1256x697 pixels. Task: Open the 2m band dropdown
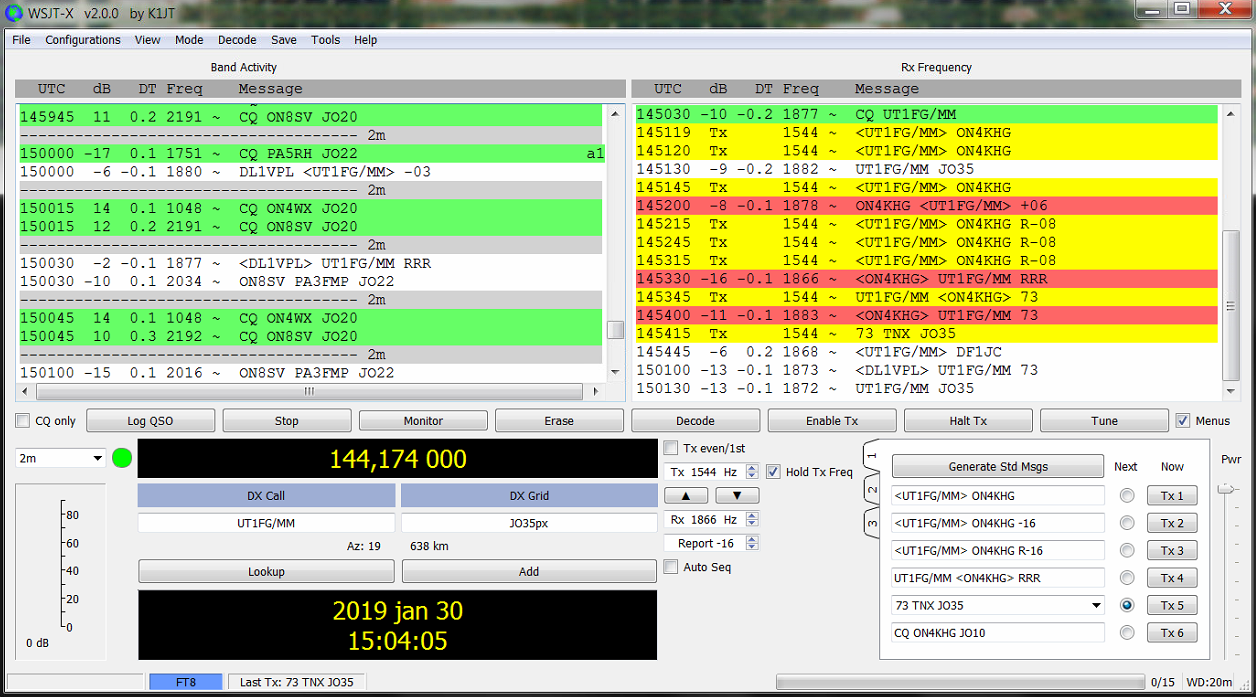click(60, 458)
